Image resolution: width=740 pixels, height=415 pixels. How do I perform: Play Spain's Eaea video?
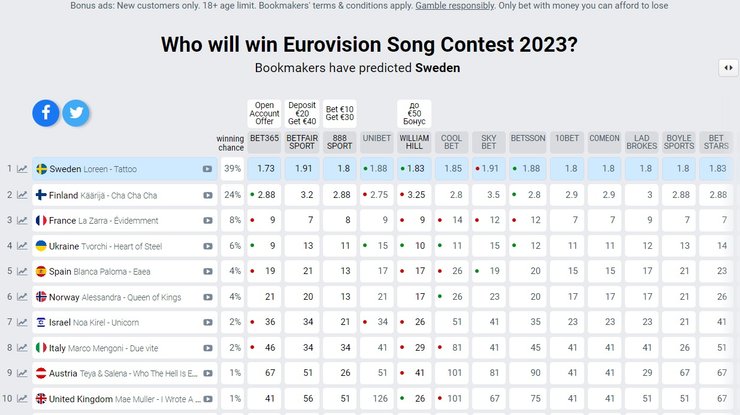click(207, 271)
